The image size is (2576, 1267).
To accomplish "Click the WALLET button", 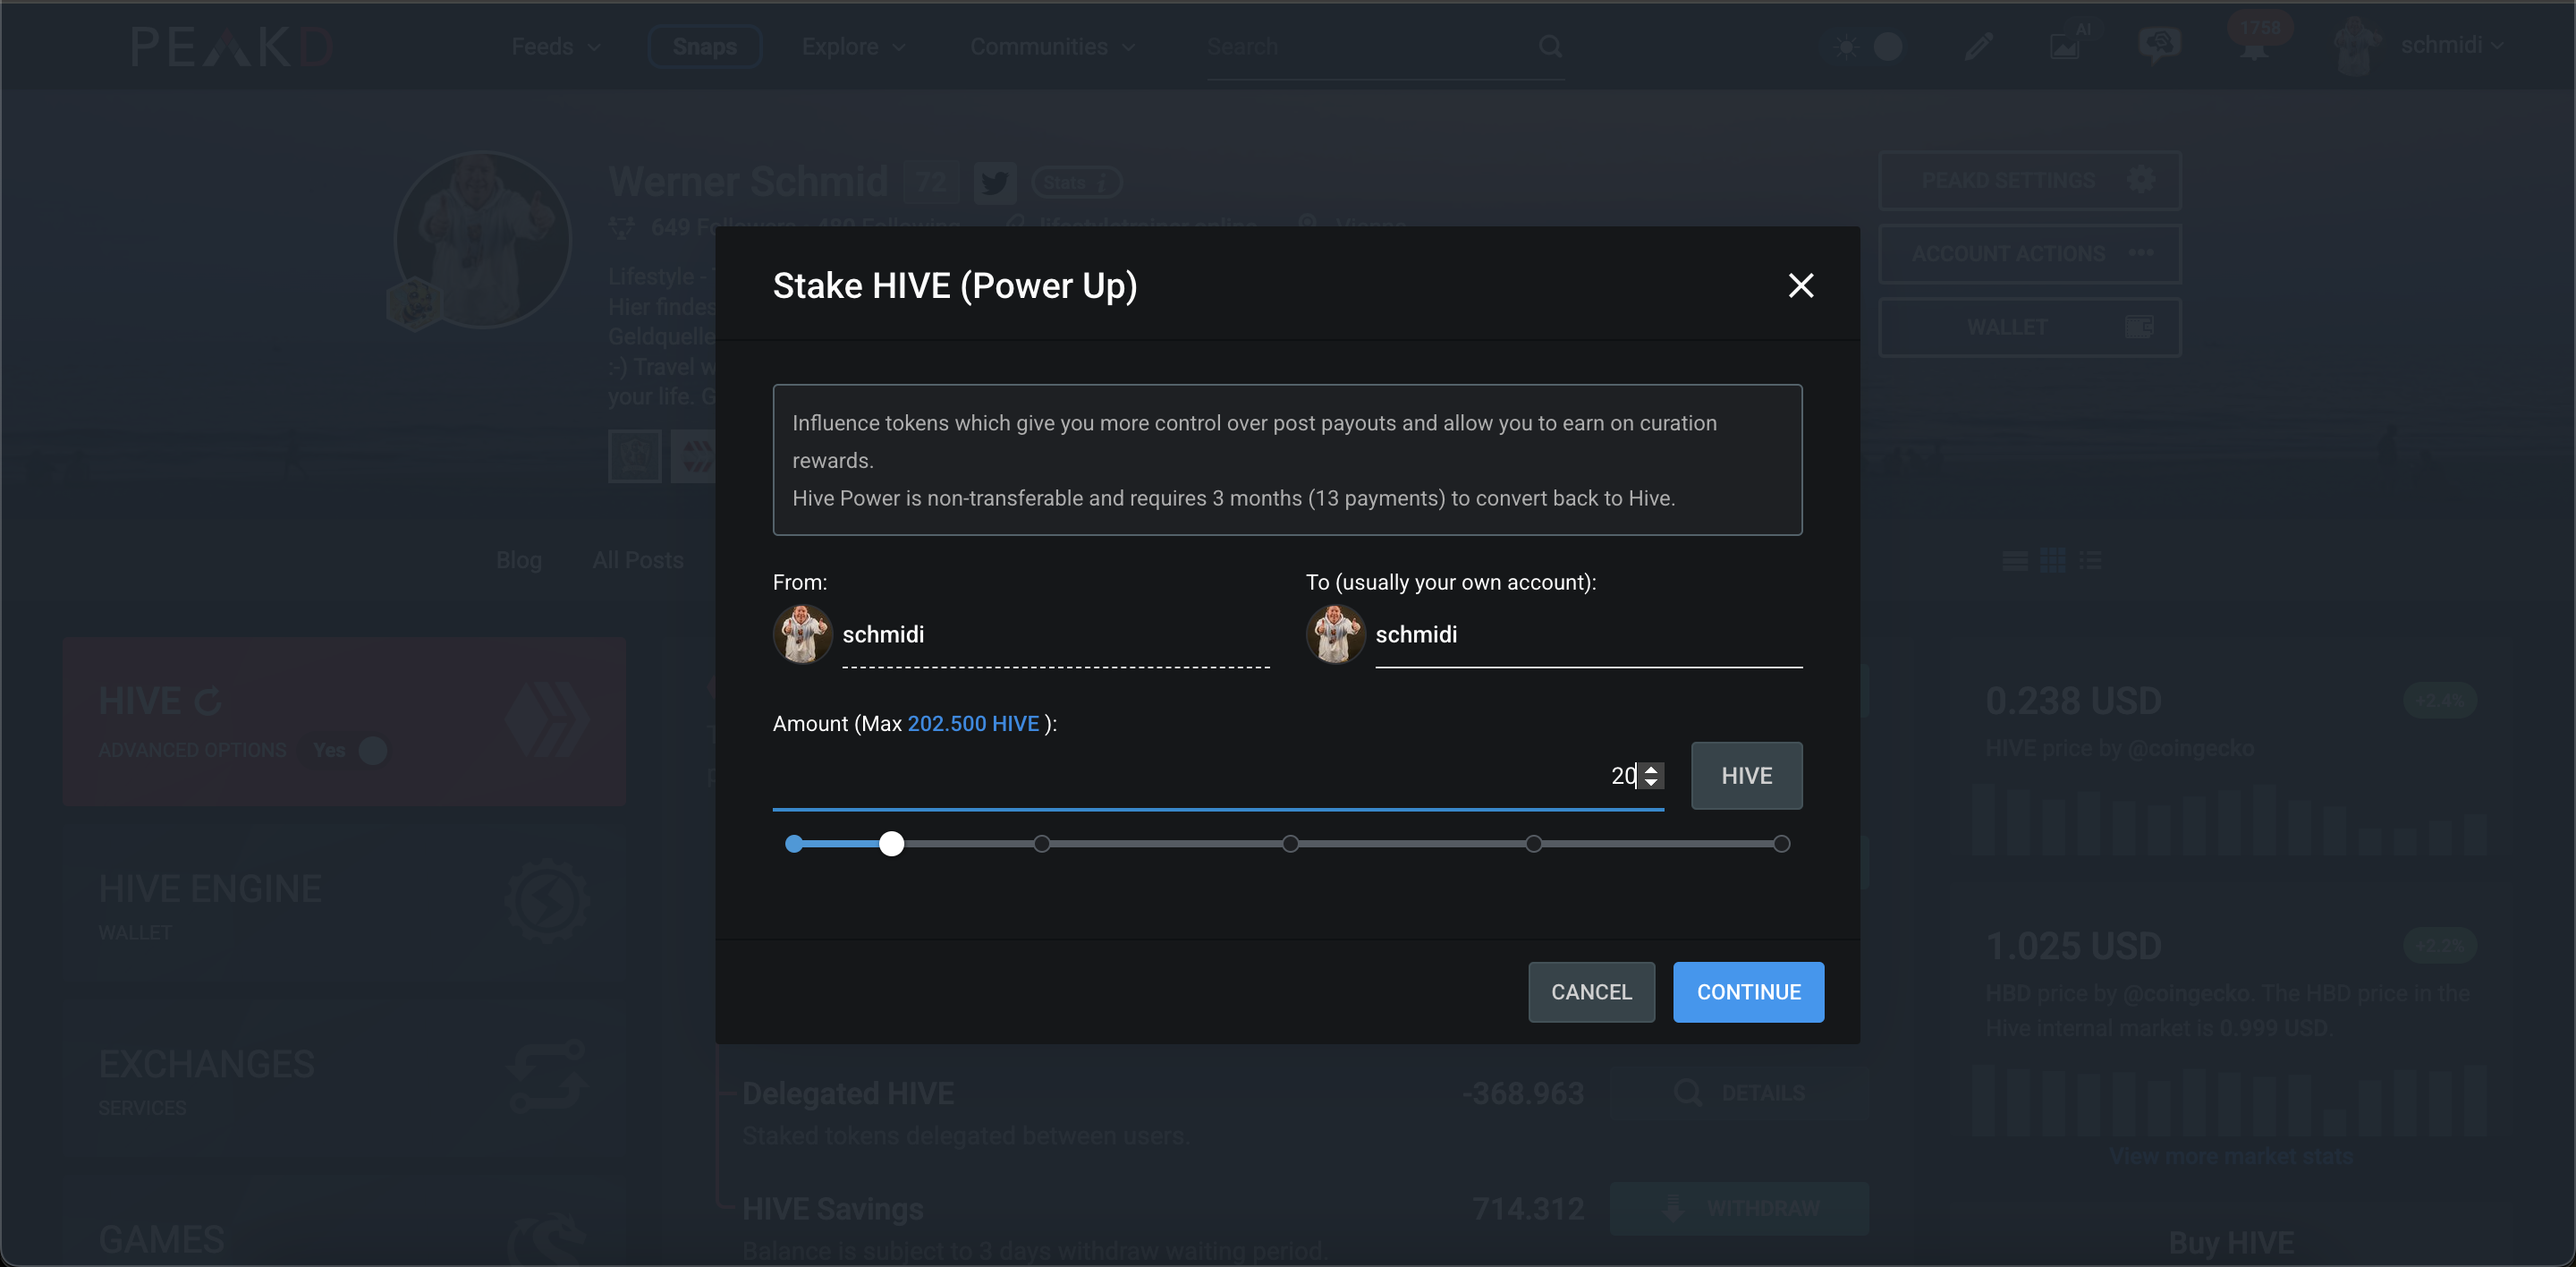I will (2029, 327).
